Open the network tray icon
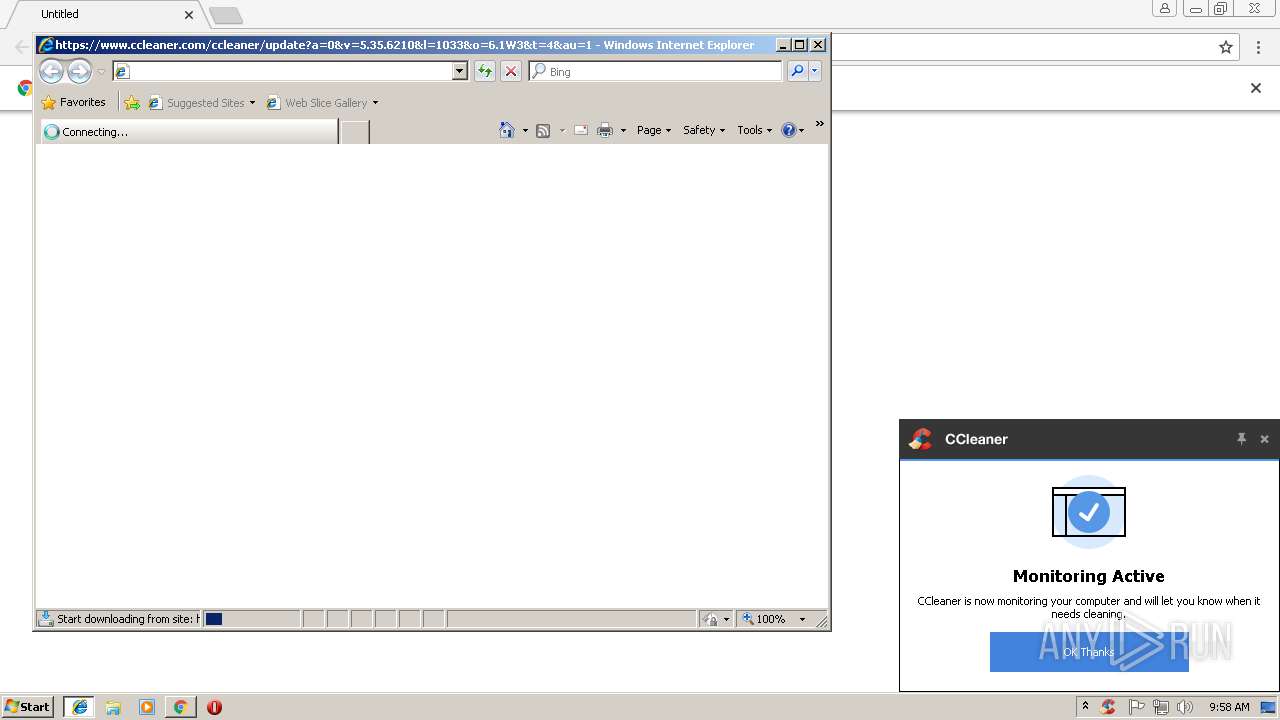This screenshot has width=1280, height=720. pyautogui.click(x=1161, y=707)
